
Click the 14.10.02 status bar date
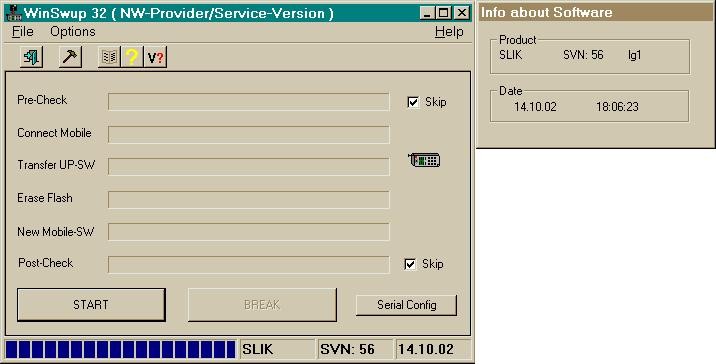point(433,349)
